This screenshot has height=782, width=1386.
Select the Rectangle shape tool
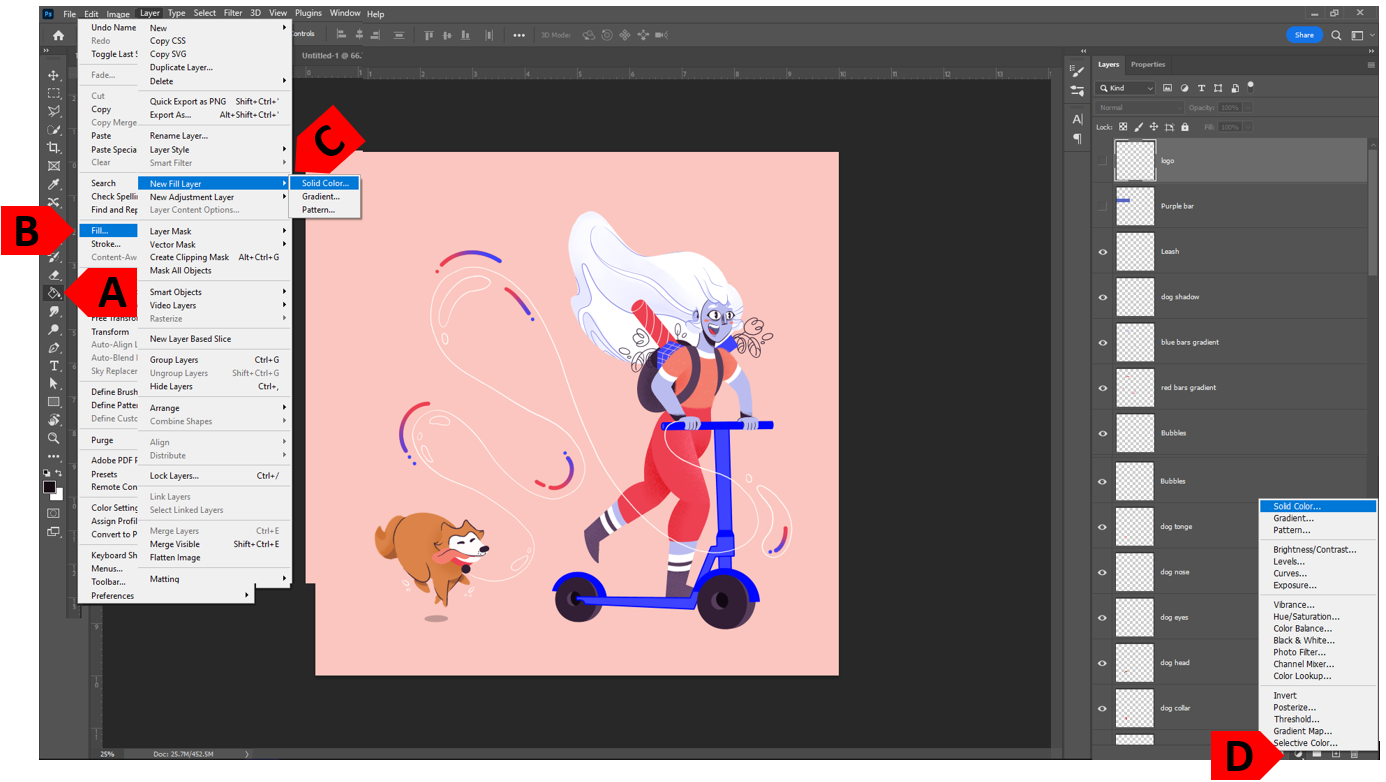coord(54,401)
